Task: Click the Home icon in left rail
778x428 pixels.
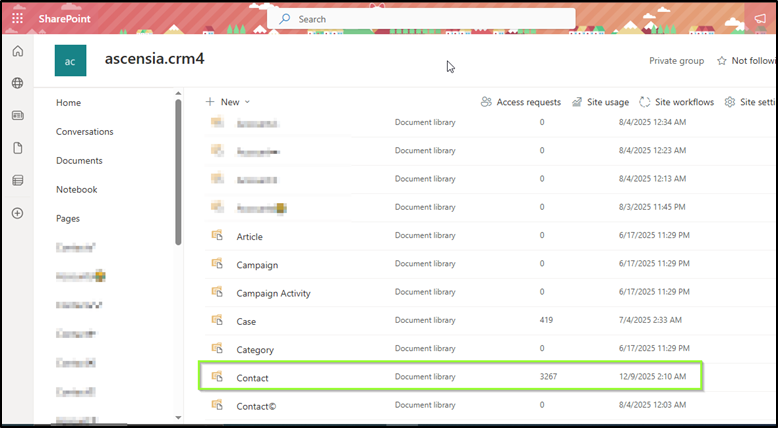Action: (x=17, y=51)
